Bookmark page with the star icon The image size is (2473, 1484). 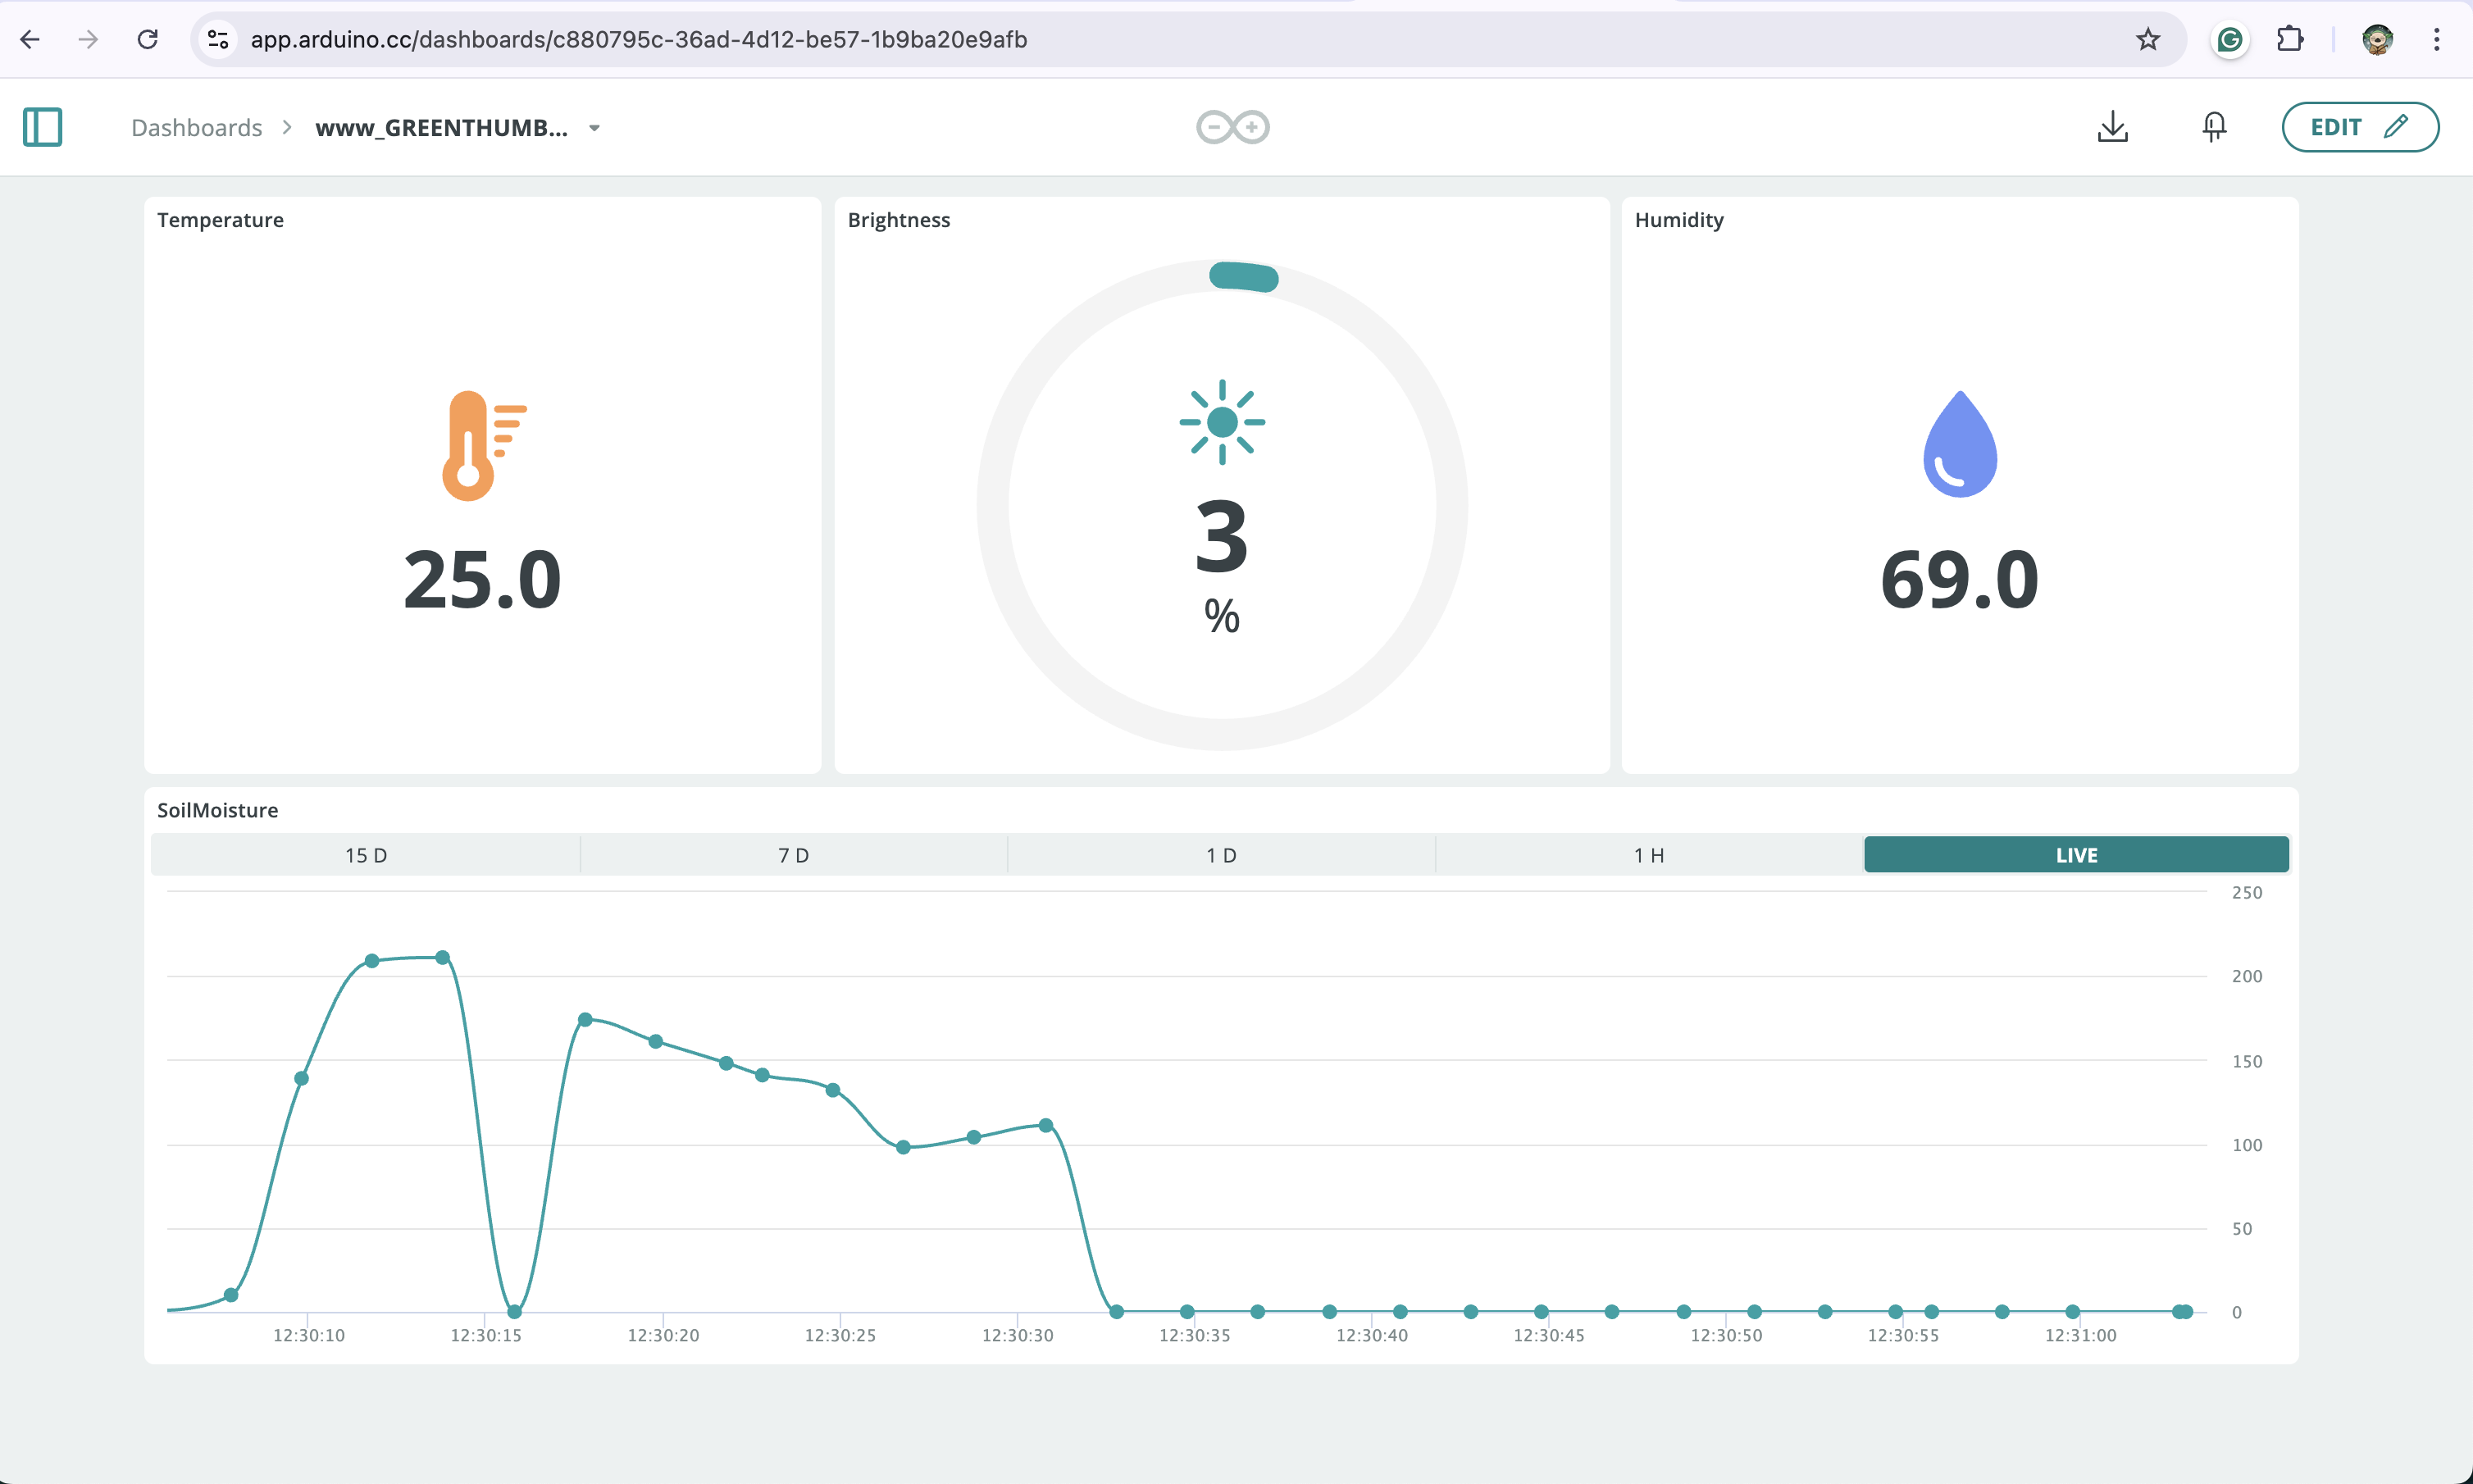(2147, 39)
